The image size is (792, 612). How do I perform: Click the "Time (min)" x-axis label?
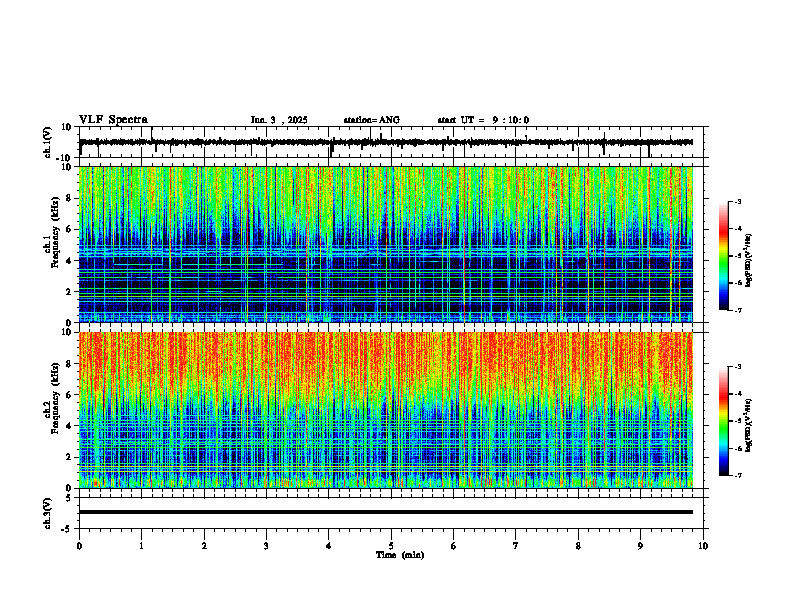[x=400, y=555]
